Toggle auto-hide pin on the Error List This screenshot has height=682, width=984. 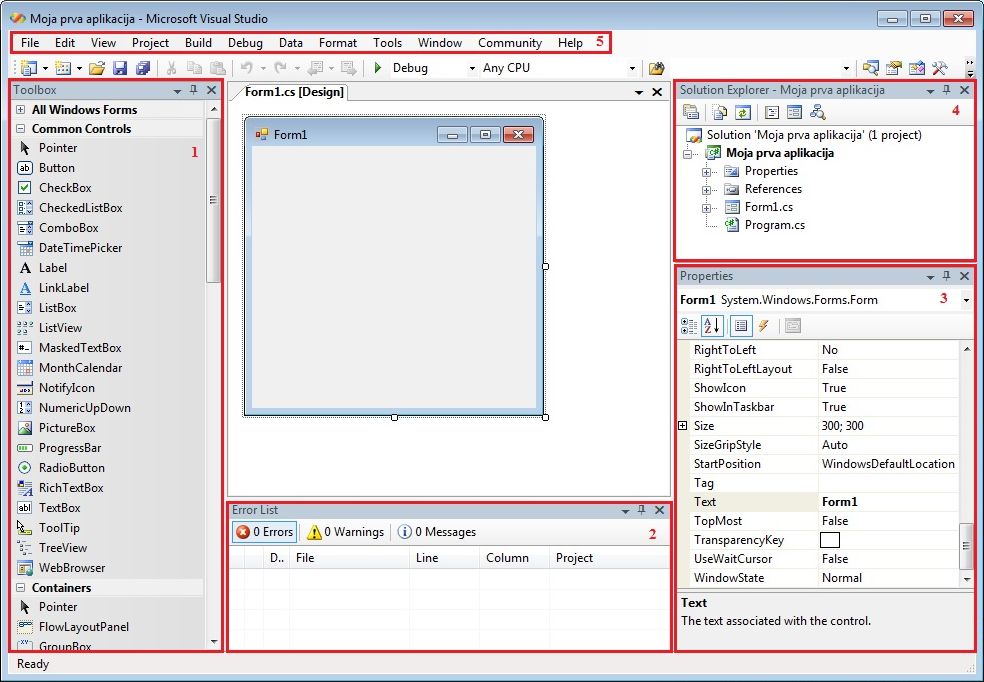coord(641,510)
